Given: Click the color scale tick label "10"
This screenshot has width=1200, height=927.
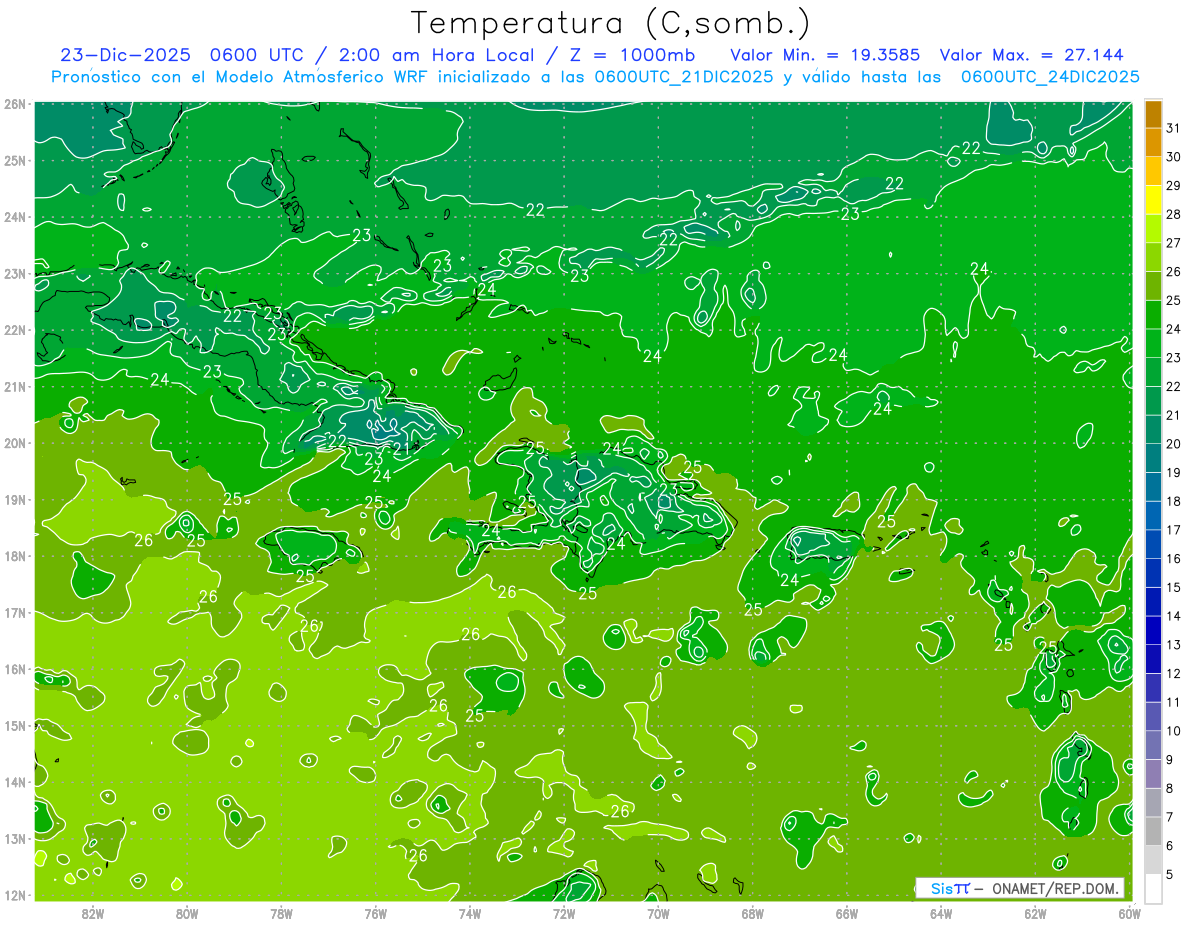Looking at the screenshot, I should [x=1174, y=731].
